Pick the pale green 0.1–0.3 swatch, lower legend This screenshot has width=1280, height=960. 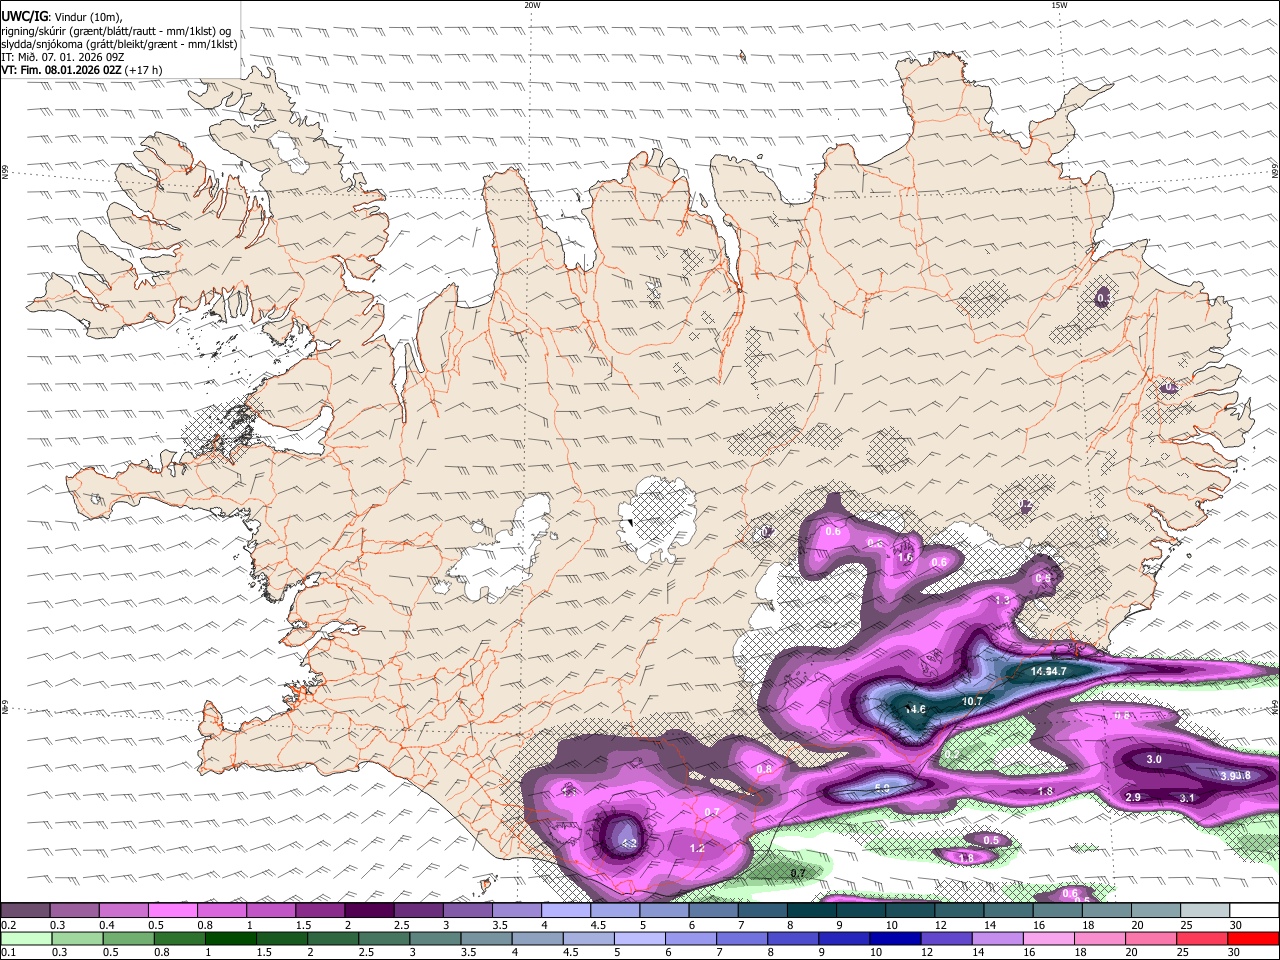pos(25,938)
